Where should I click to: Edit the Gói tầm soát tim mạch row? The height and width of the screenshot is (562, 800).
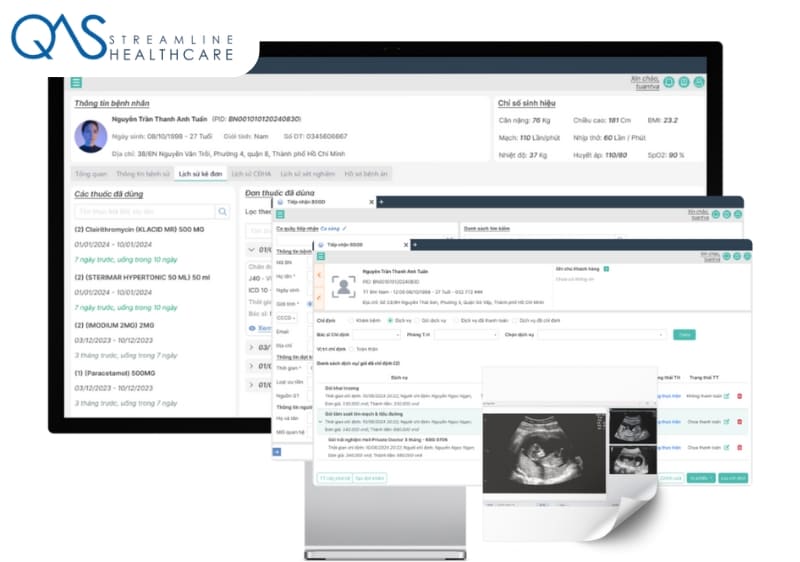[x=727, y=422]
